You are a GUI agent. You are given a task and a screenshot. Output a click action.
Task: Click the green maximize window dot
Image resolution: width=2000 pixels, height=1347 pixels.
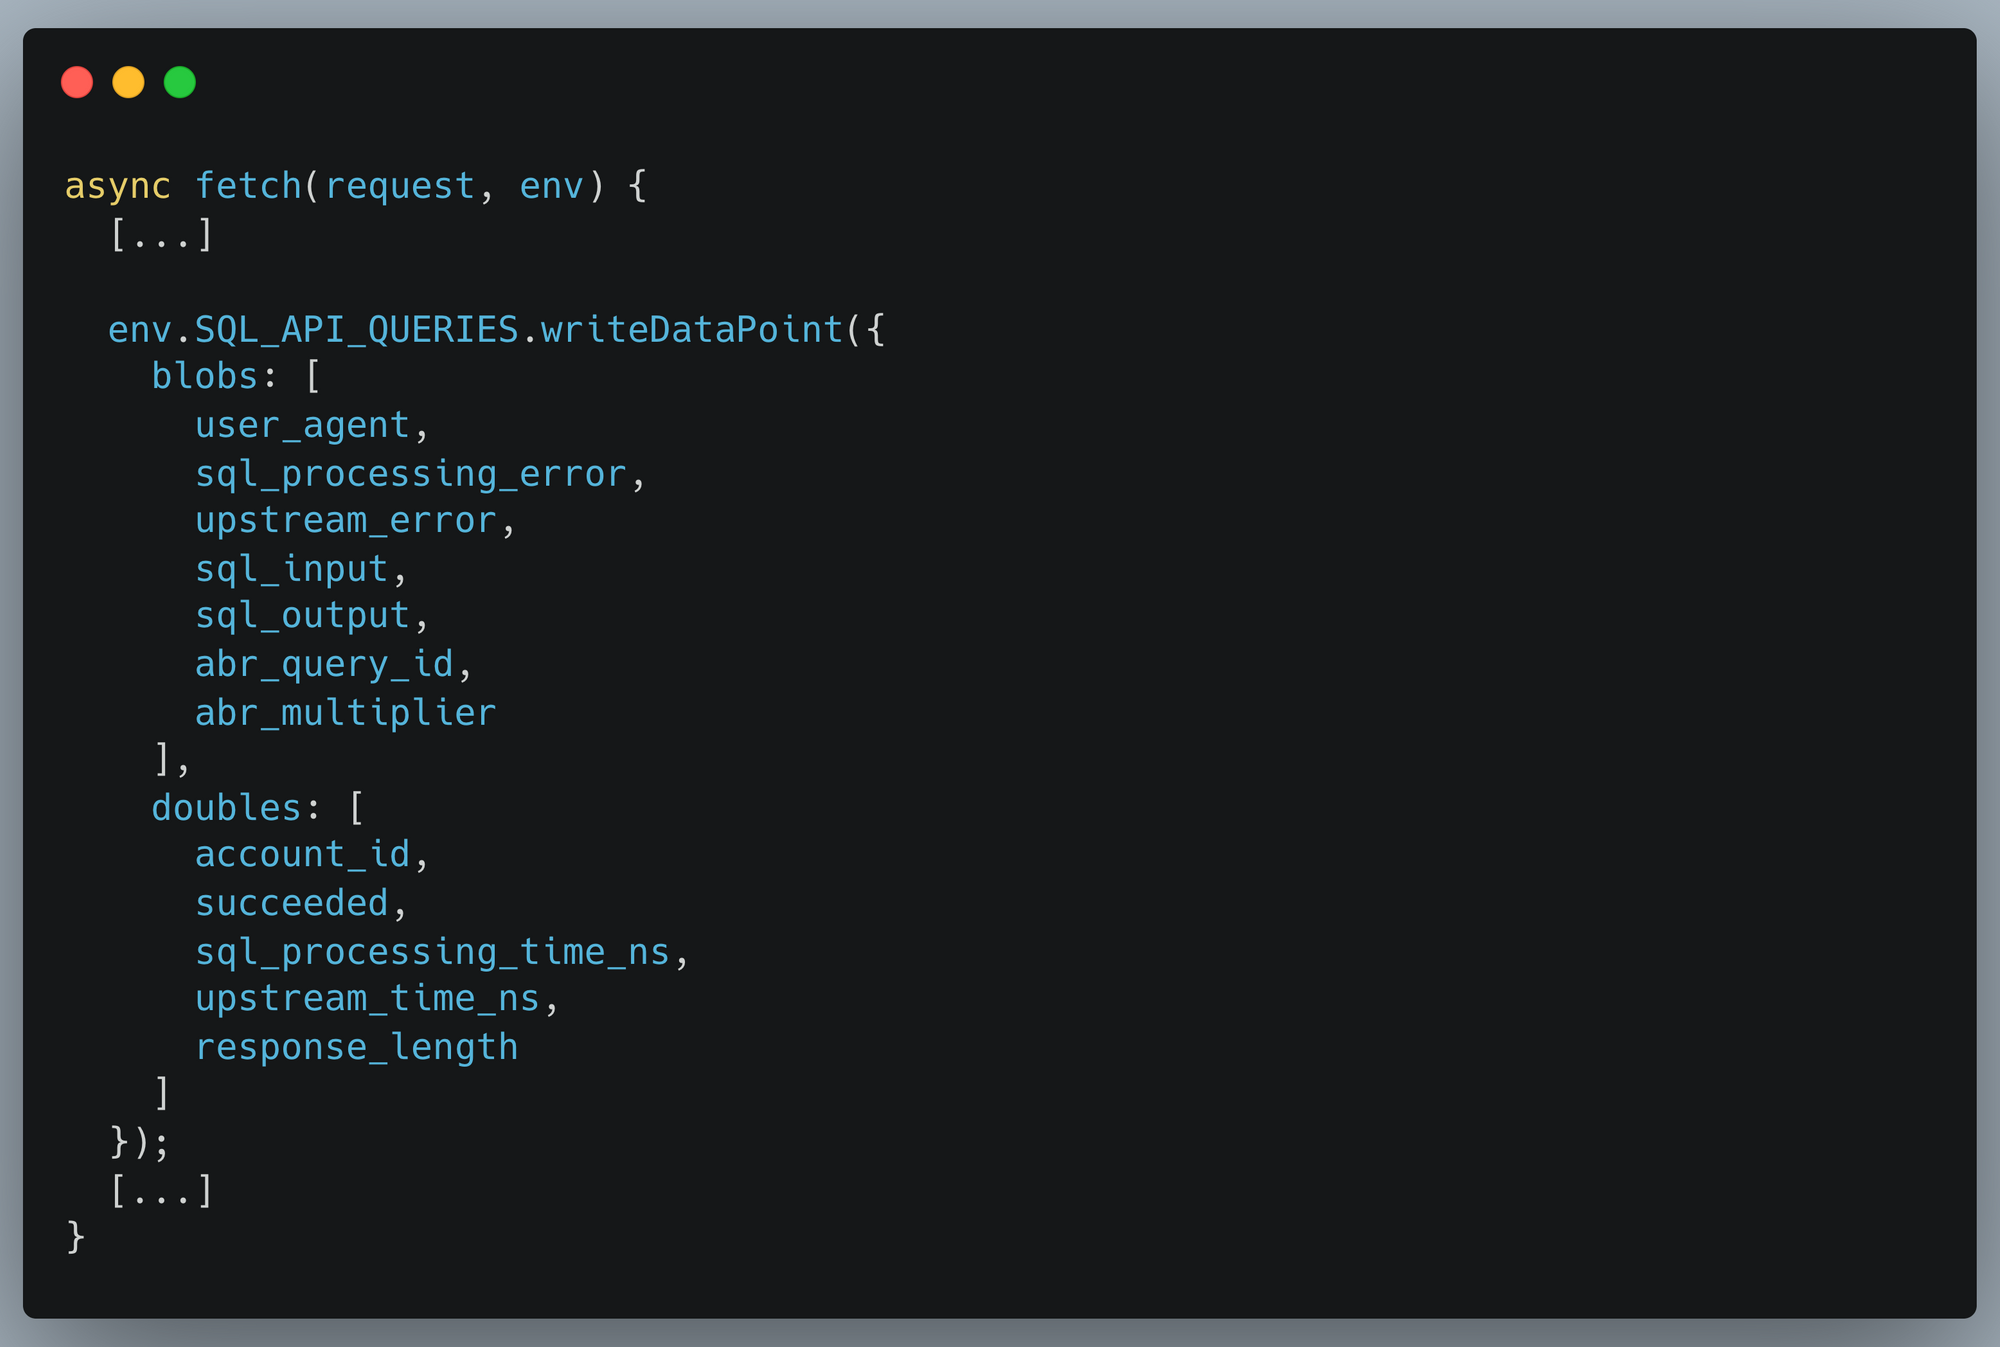pos(180,82)
